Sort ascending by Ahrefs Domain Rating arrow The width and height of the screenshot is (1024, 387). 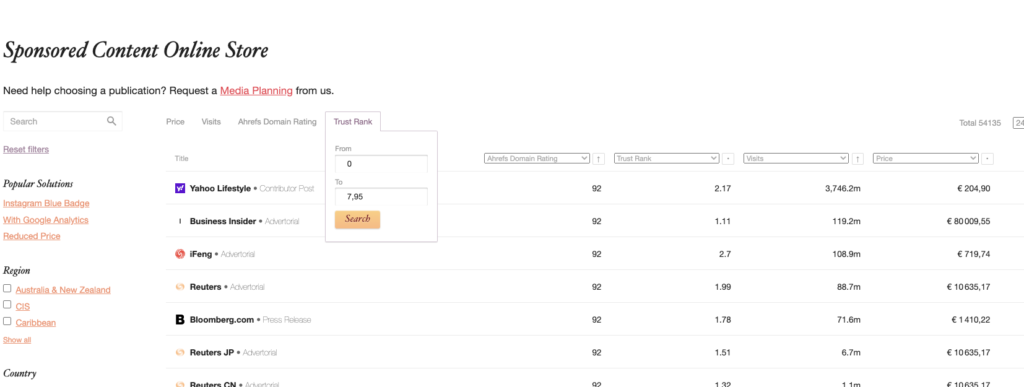(599, 159)
